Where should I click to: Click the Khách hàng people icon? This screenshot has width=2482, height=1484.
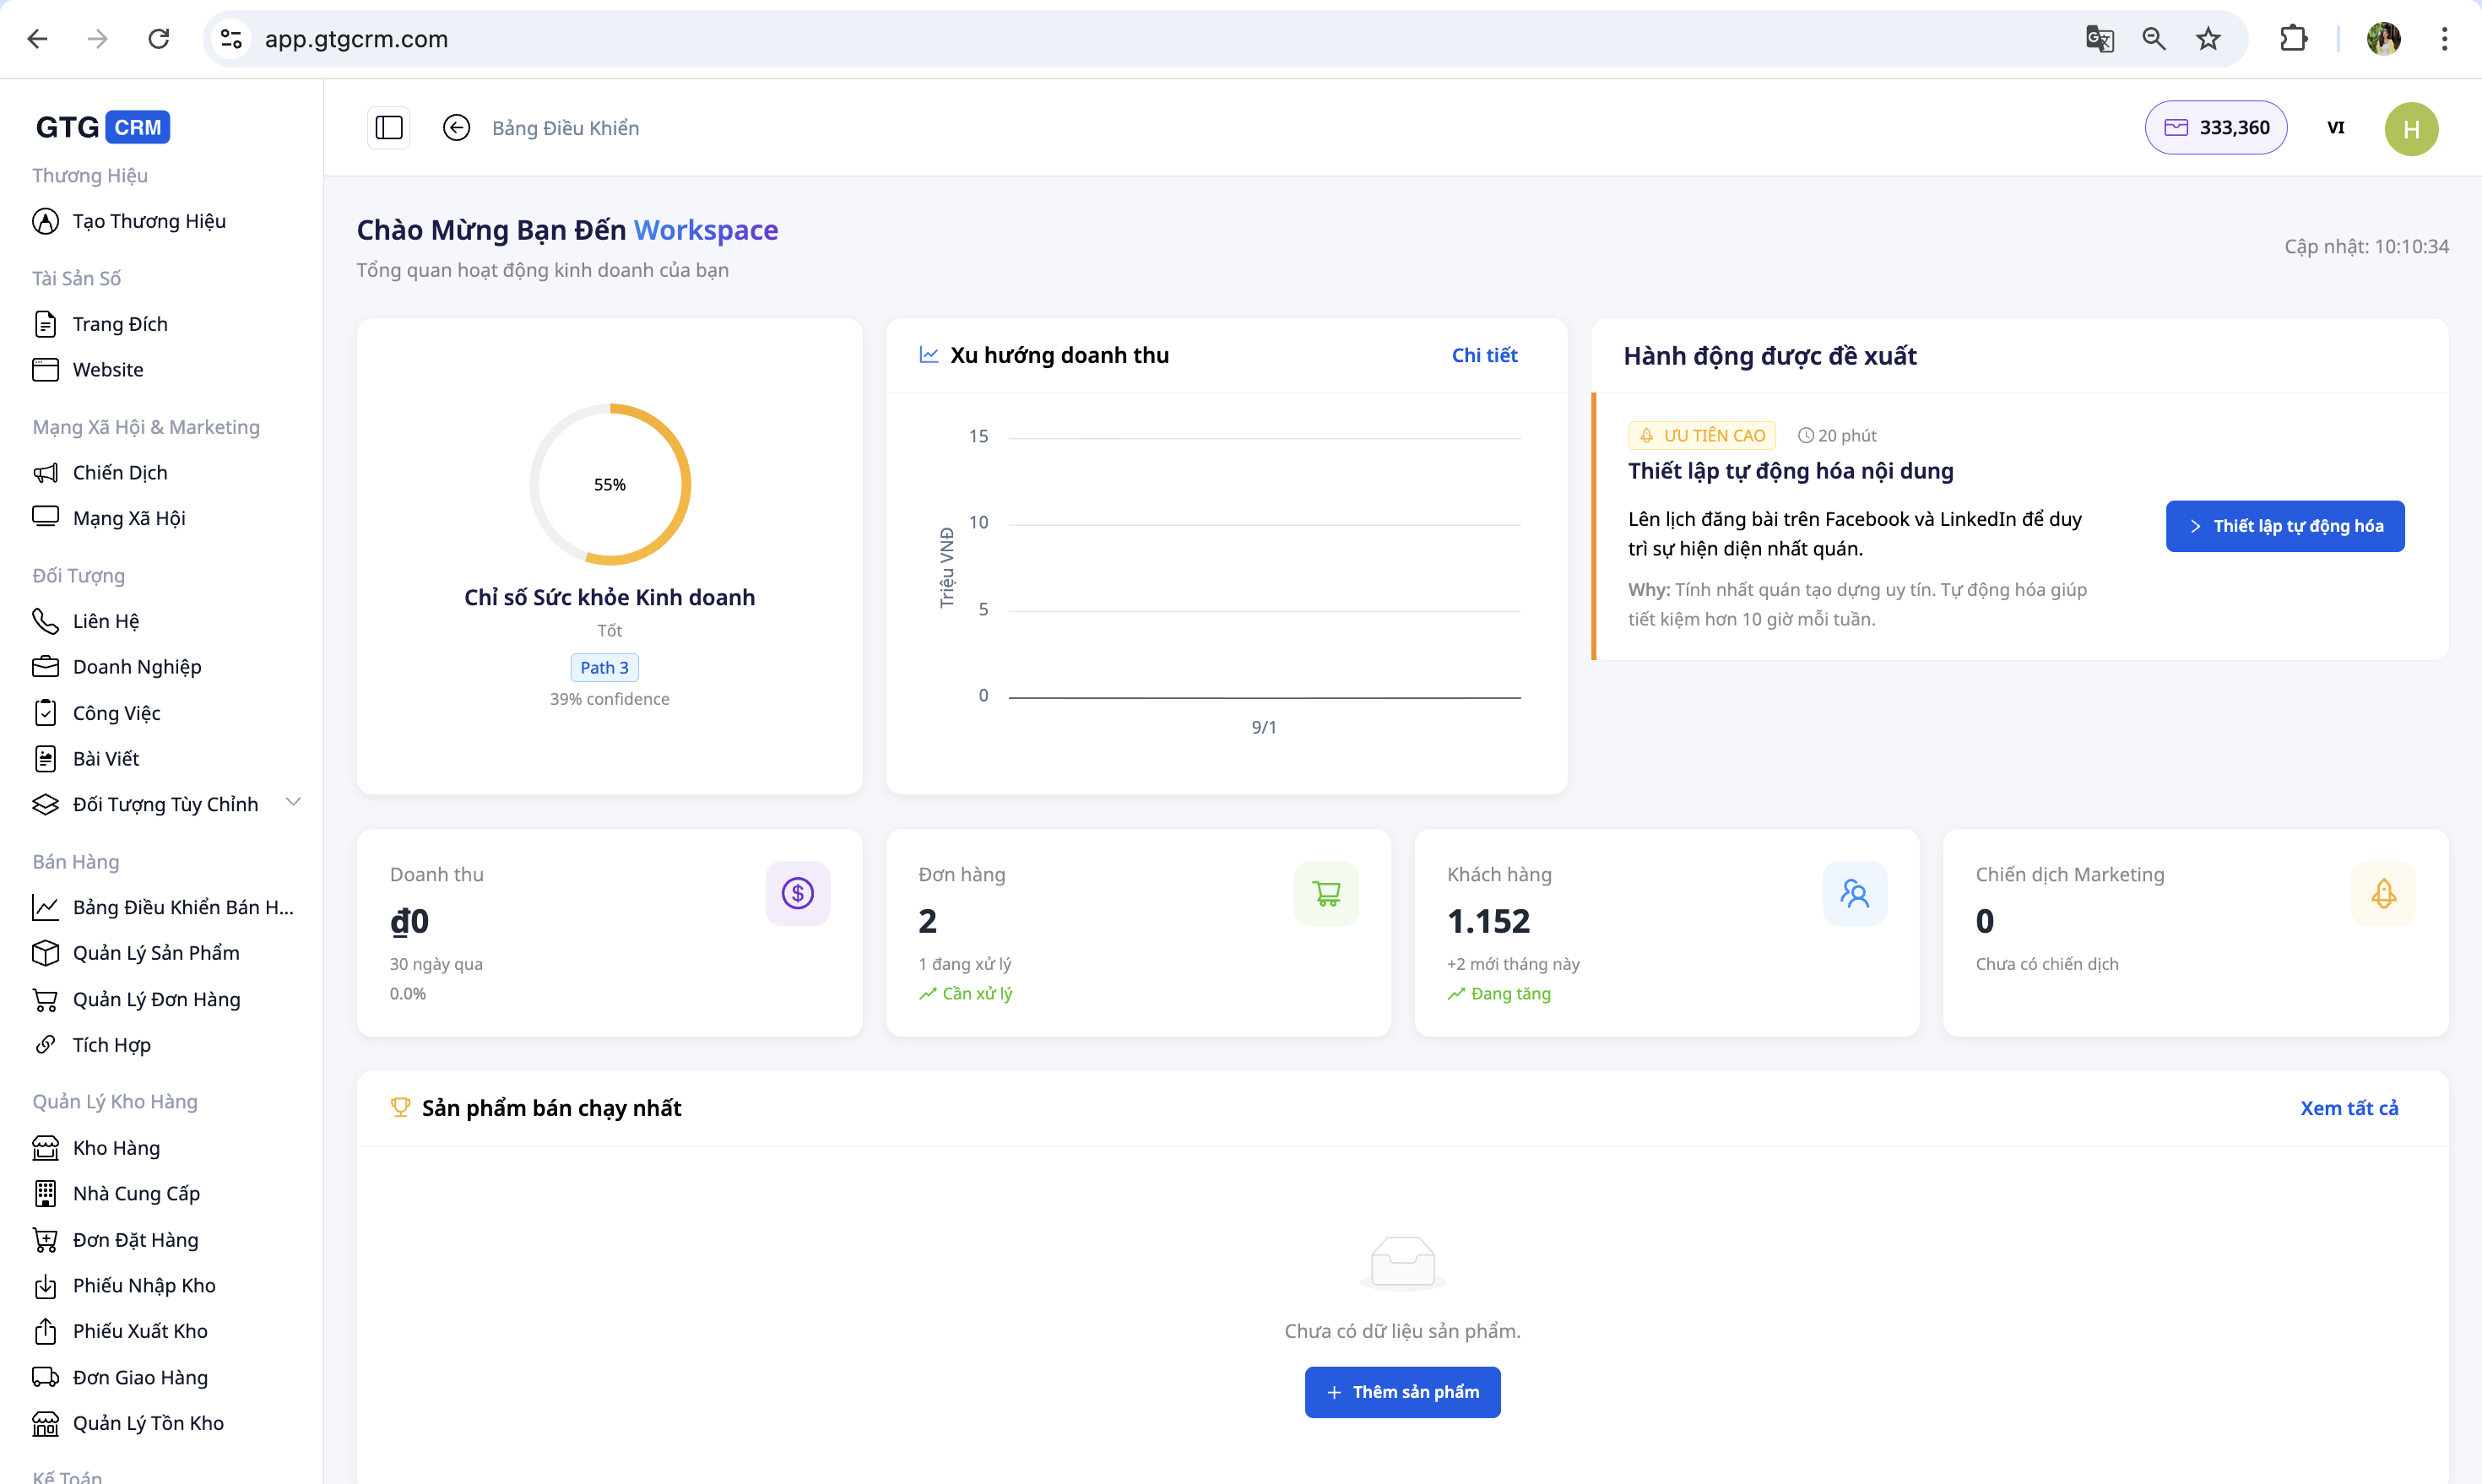point(1854,893)
